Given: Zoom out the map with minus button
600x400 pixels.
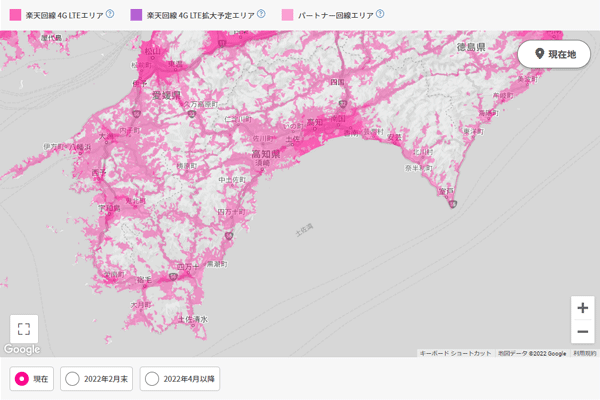Looking at the screenshot, I should [582, 331].
